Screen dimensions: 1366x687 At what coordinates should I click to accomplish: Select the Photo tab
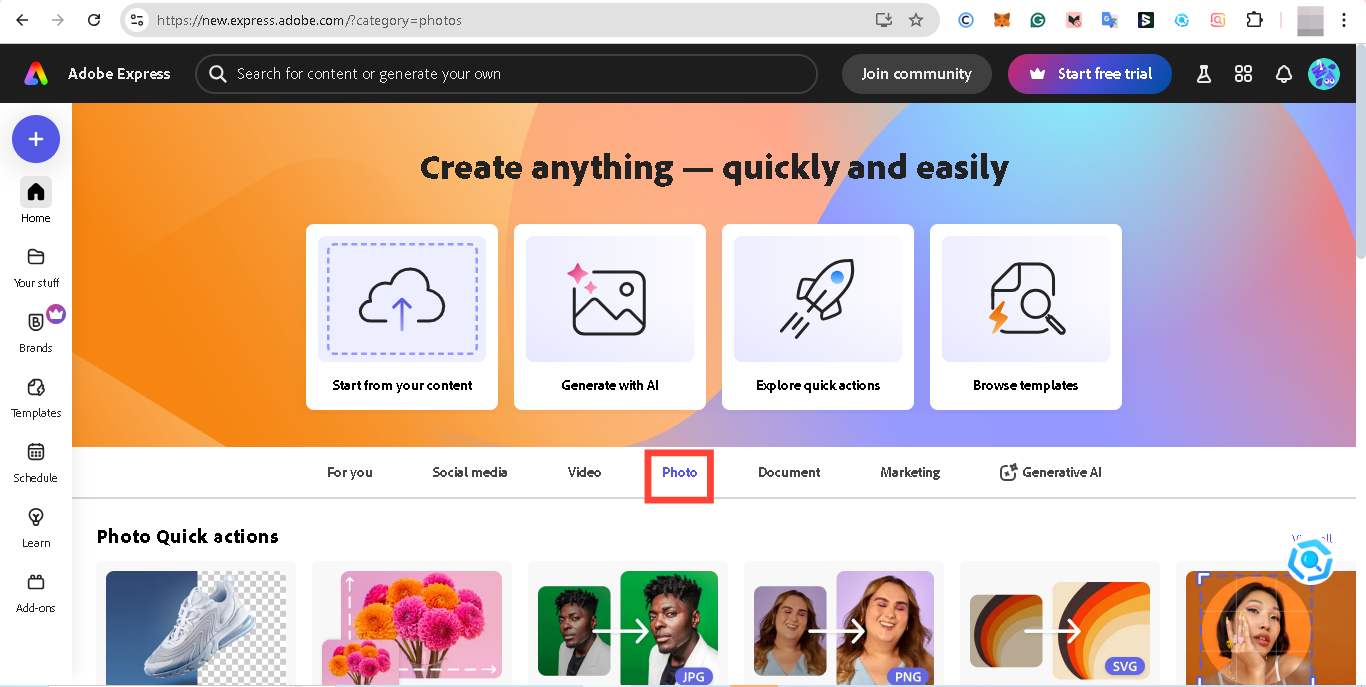click(x=679, y=472)
